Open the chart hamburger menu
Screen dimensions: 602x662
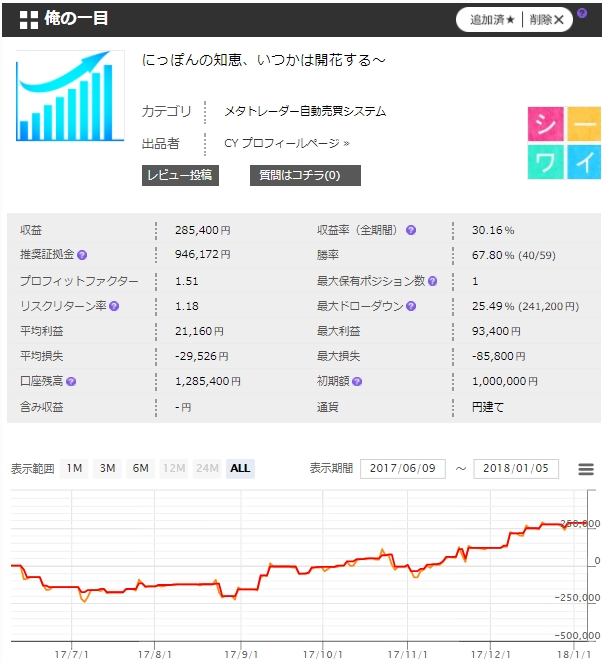pyautogui.click(x=583, y=468)
